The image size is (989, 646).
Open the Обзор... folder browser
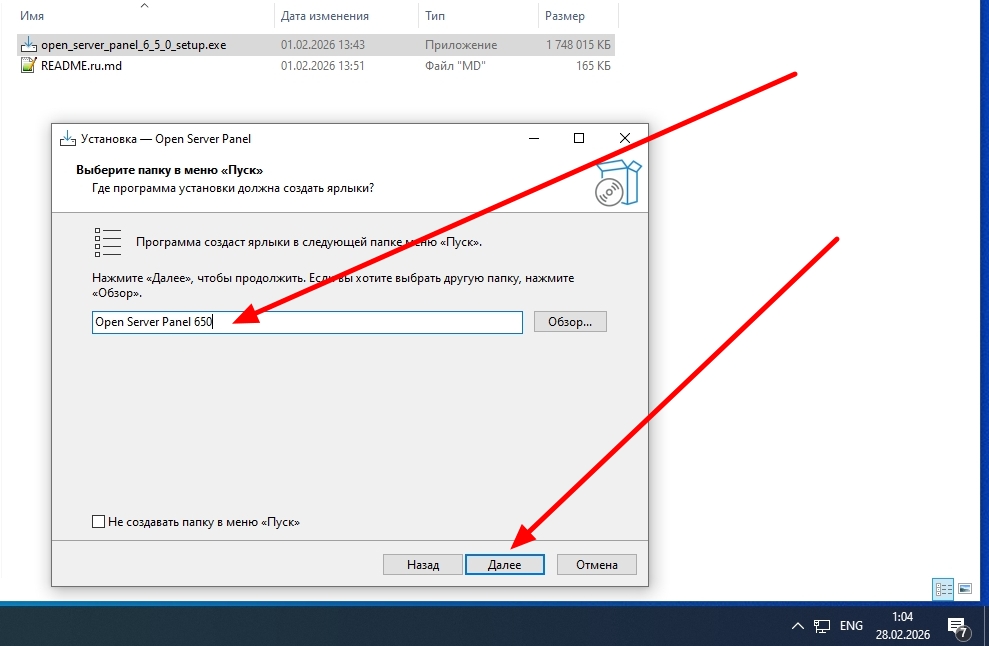[570, 322]
